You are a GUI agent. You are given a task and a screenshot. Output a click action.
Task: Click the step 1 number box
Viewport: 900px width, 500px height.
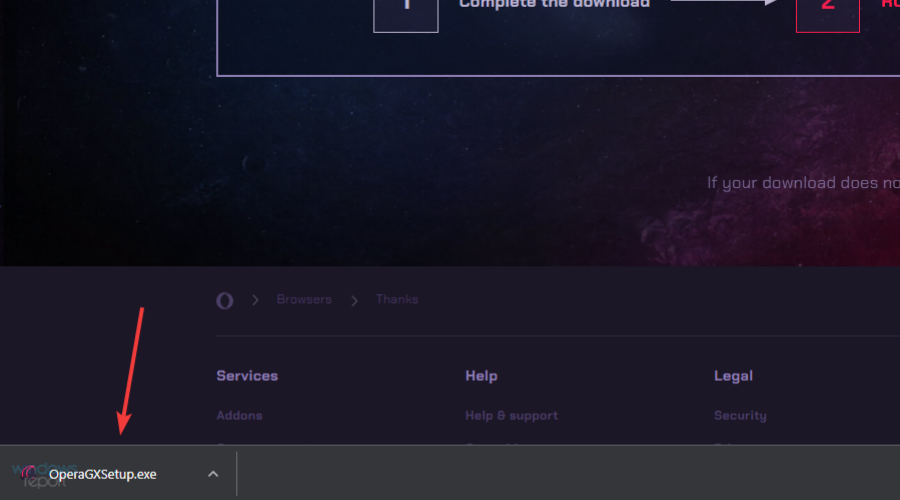click(406, 13)
